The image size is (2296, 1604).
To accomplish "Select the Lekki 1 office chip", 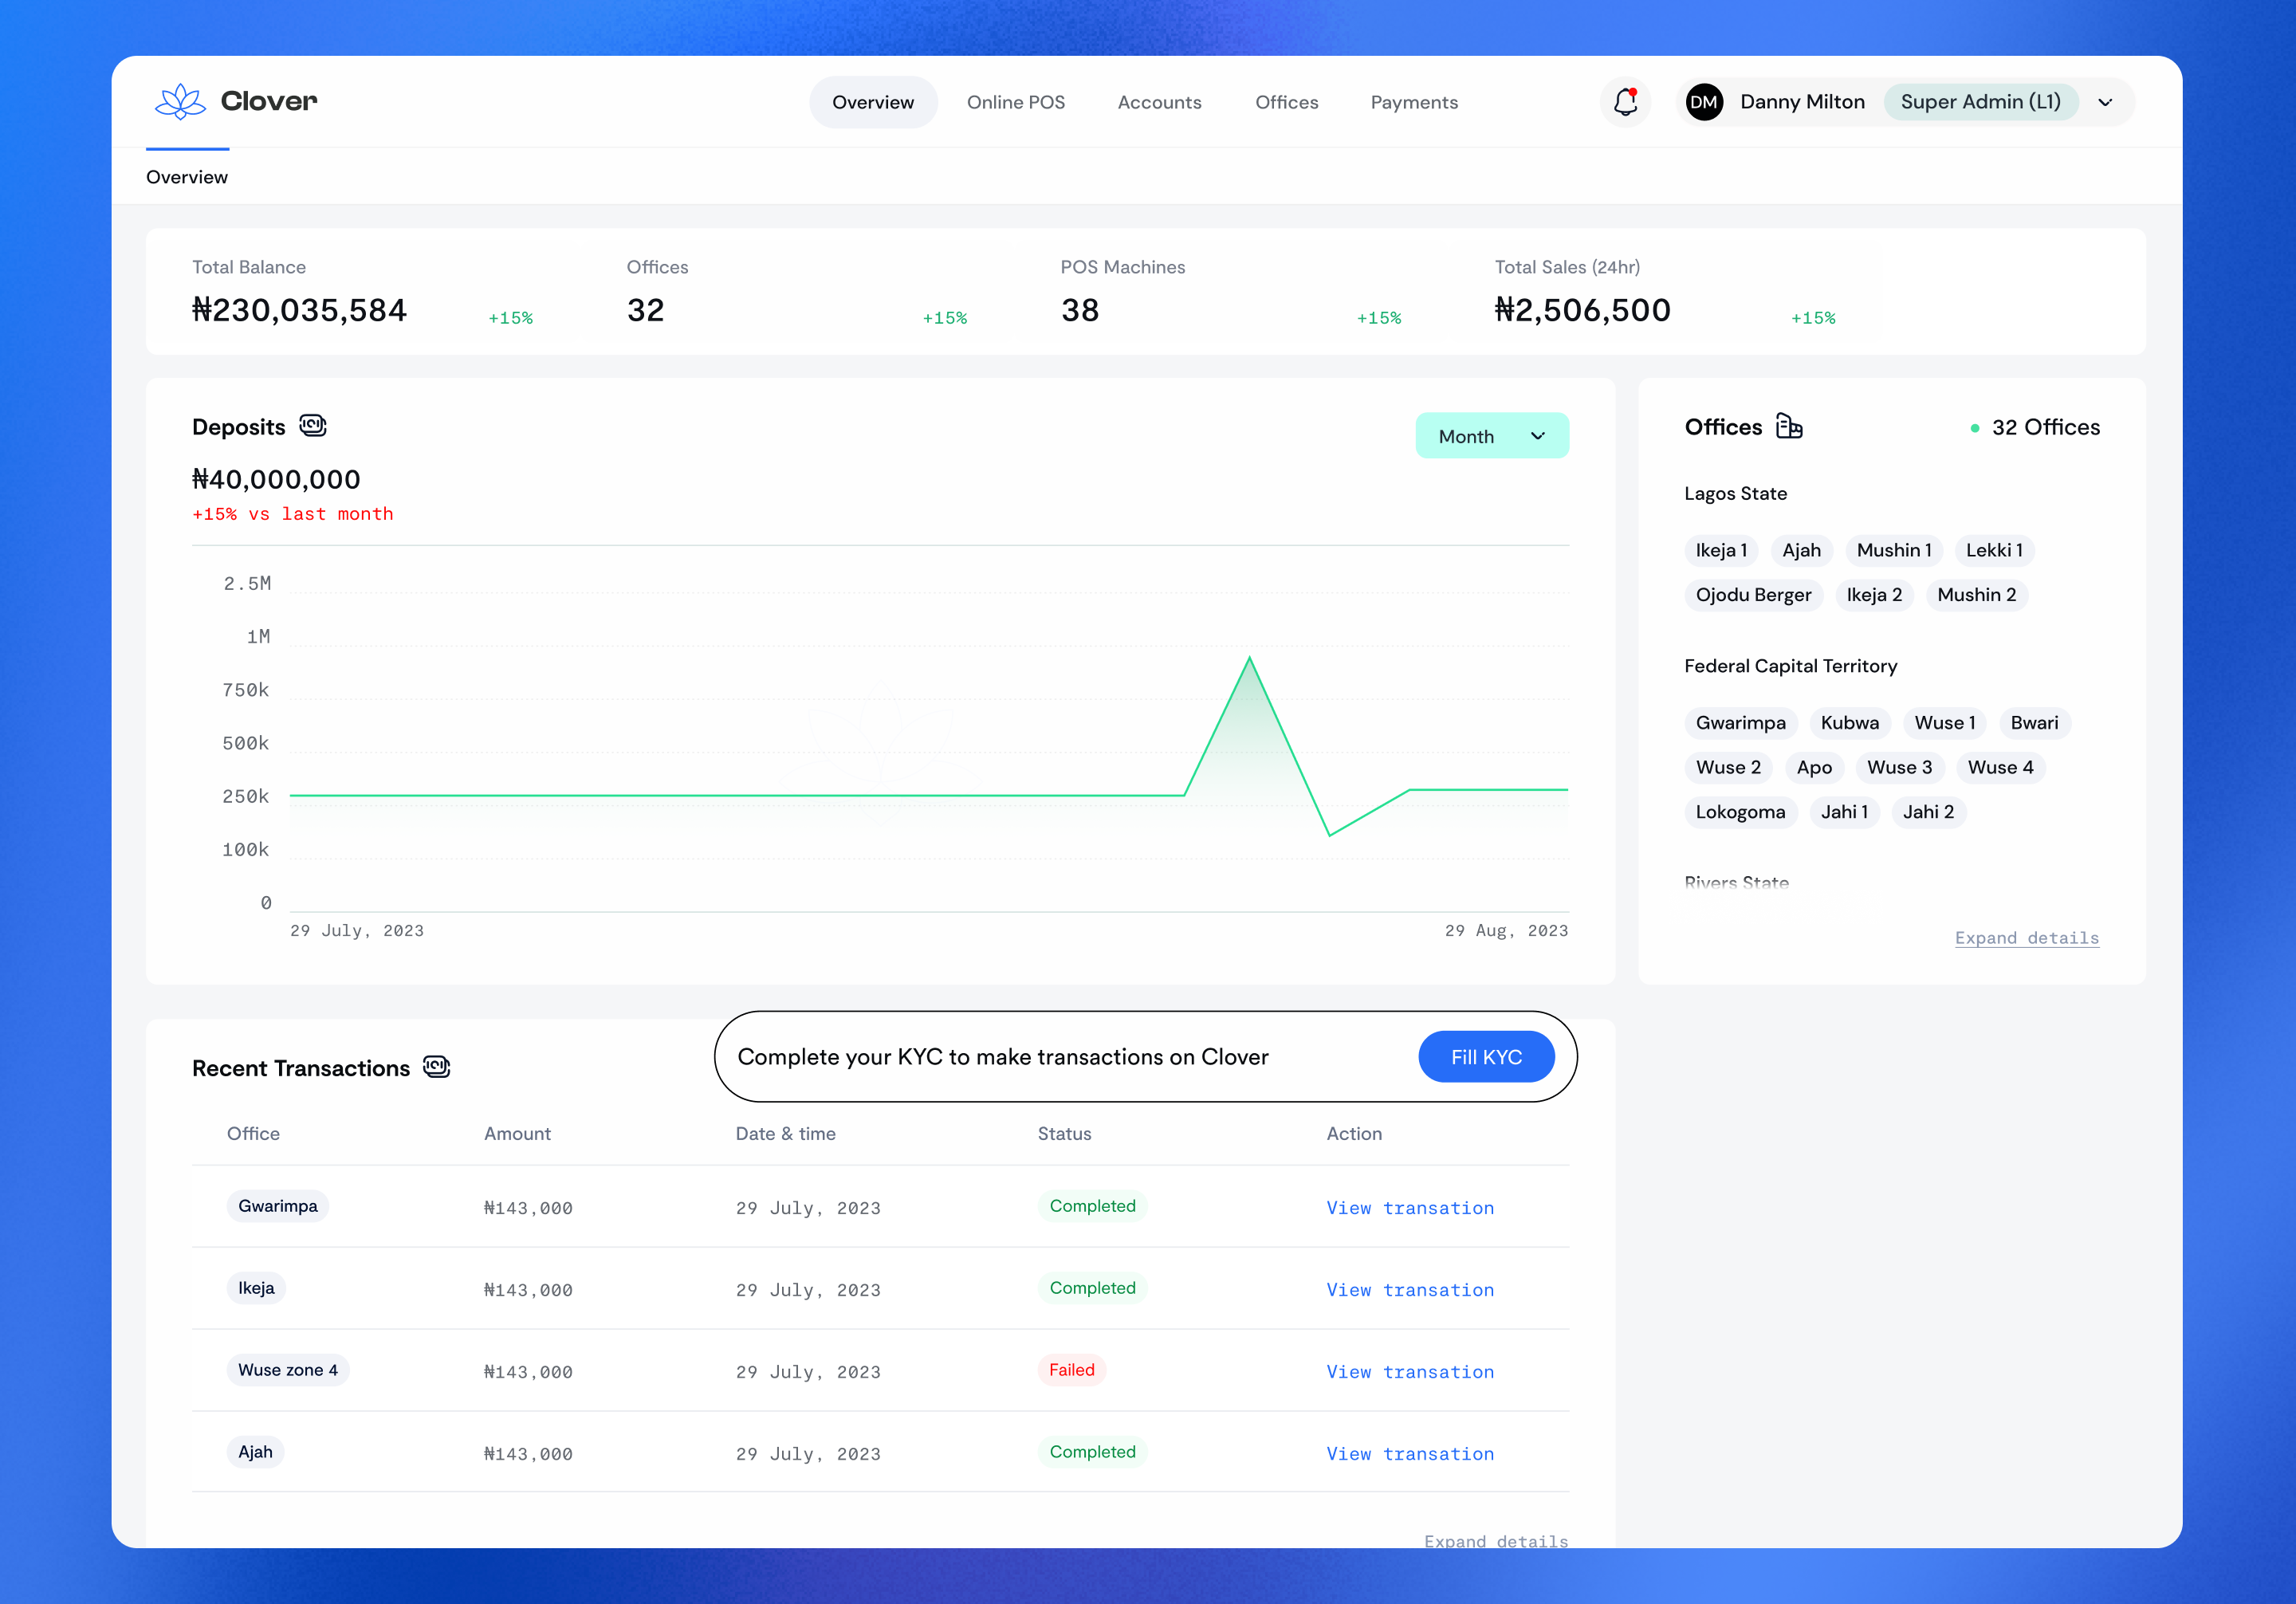I will click(x=1994, y=550).
